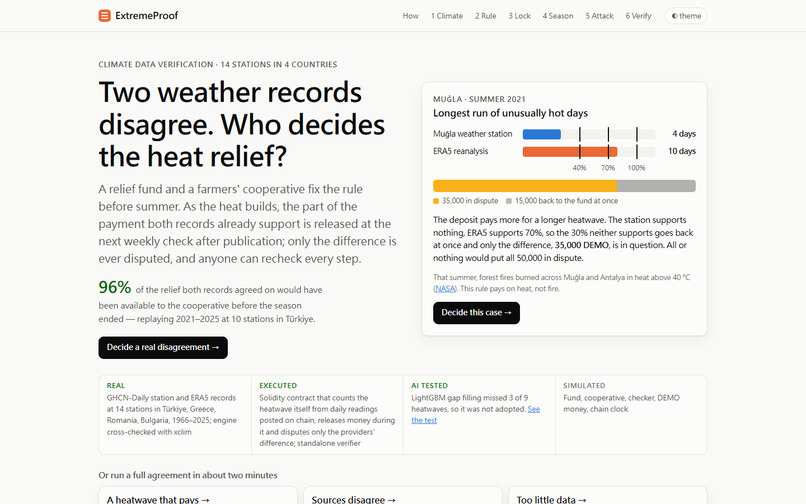
Task: Click the ExtremeProof orange logo icon
Action: point(104,16)
